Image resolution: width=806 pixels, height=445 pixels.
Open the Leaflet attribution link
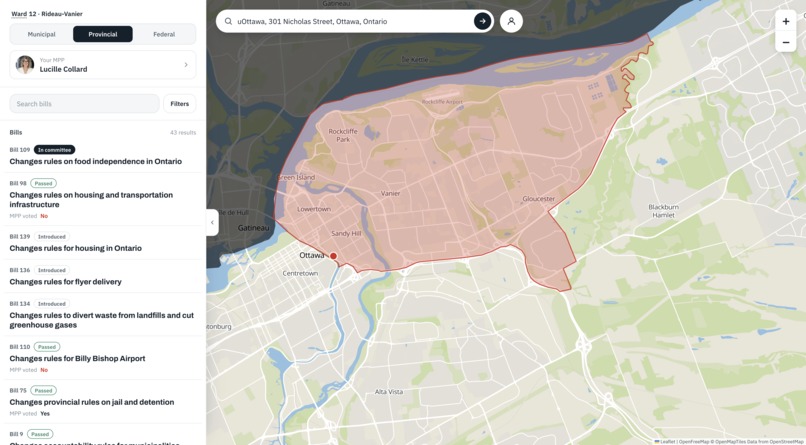(667, 442)
